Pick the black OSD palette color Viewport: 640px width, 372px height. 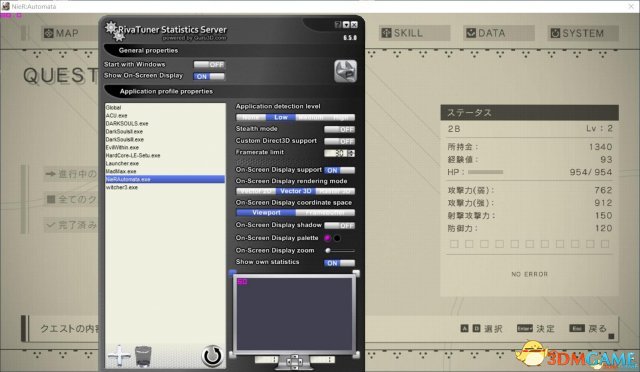tap(337, 238)
